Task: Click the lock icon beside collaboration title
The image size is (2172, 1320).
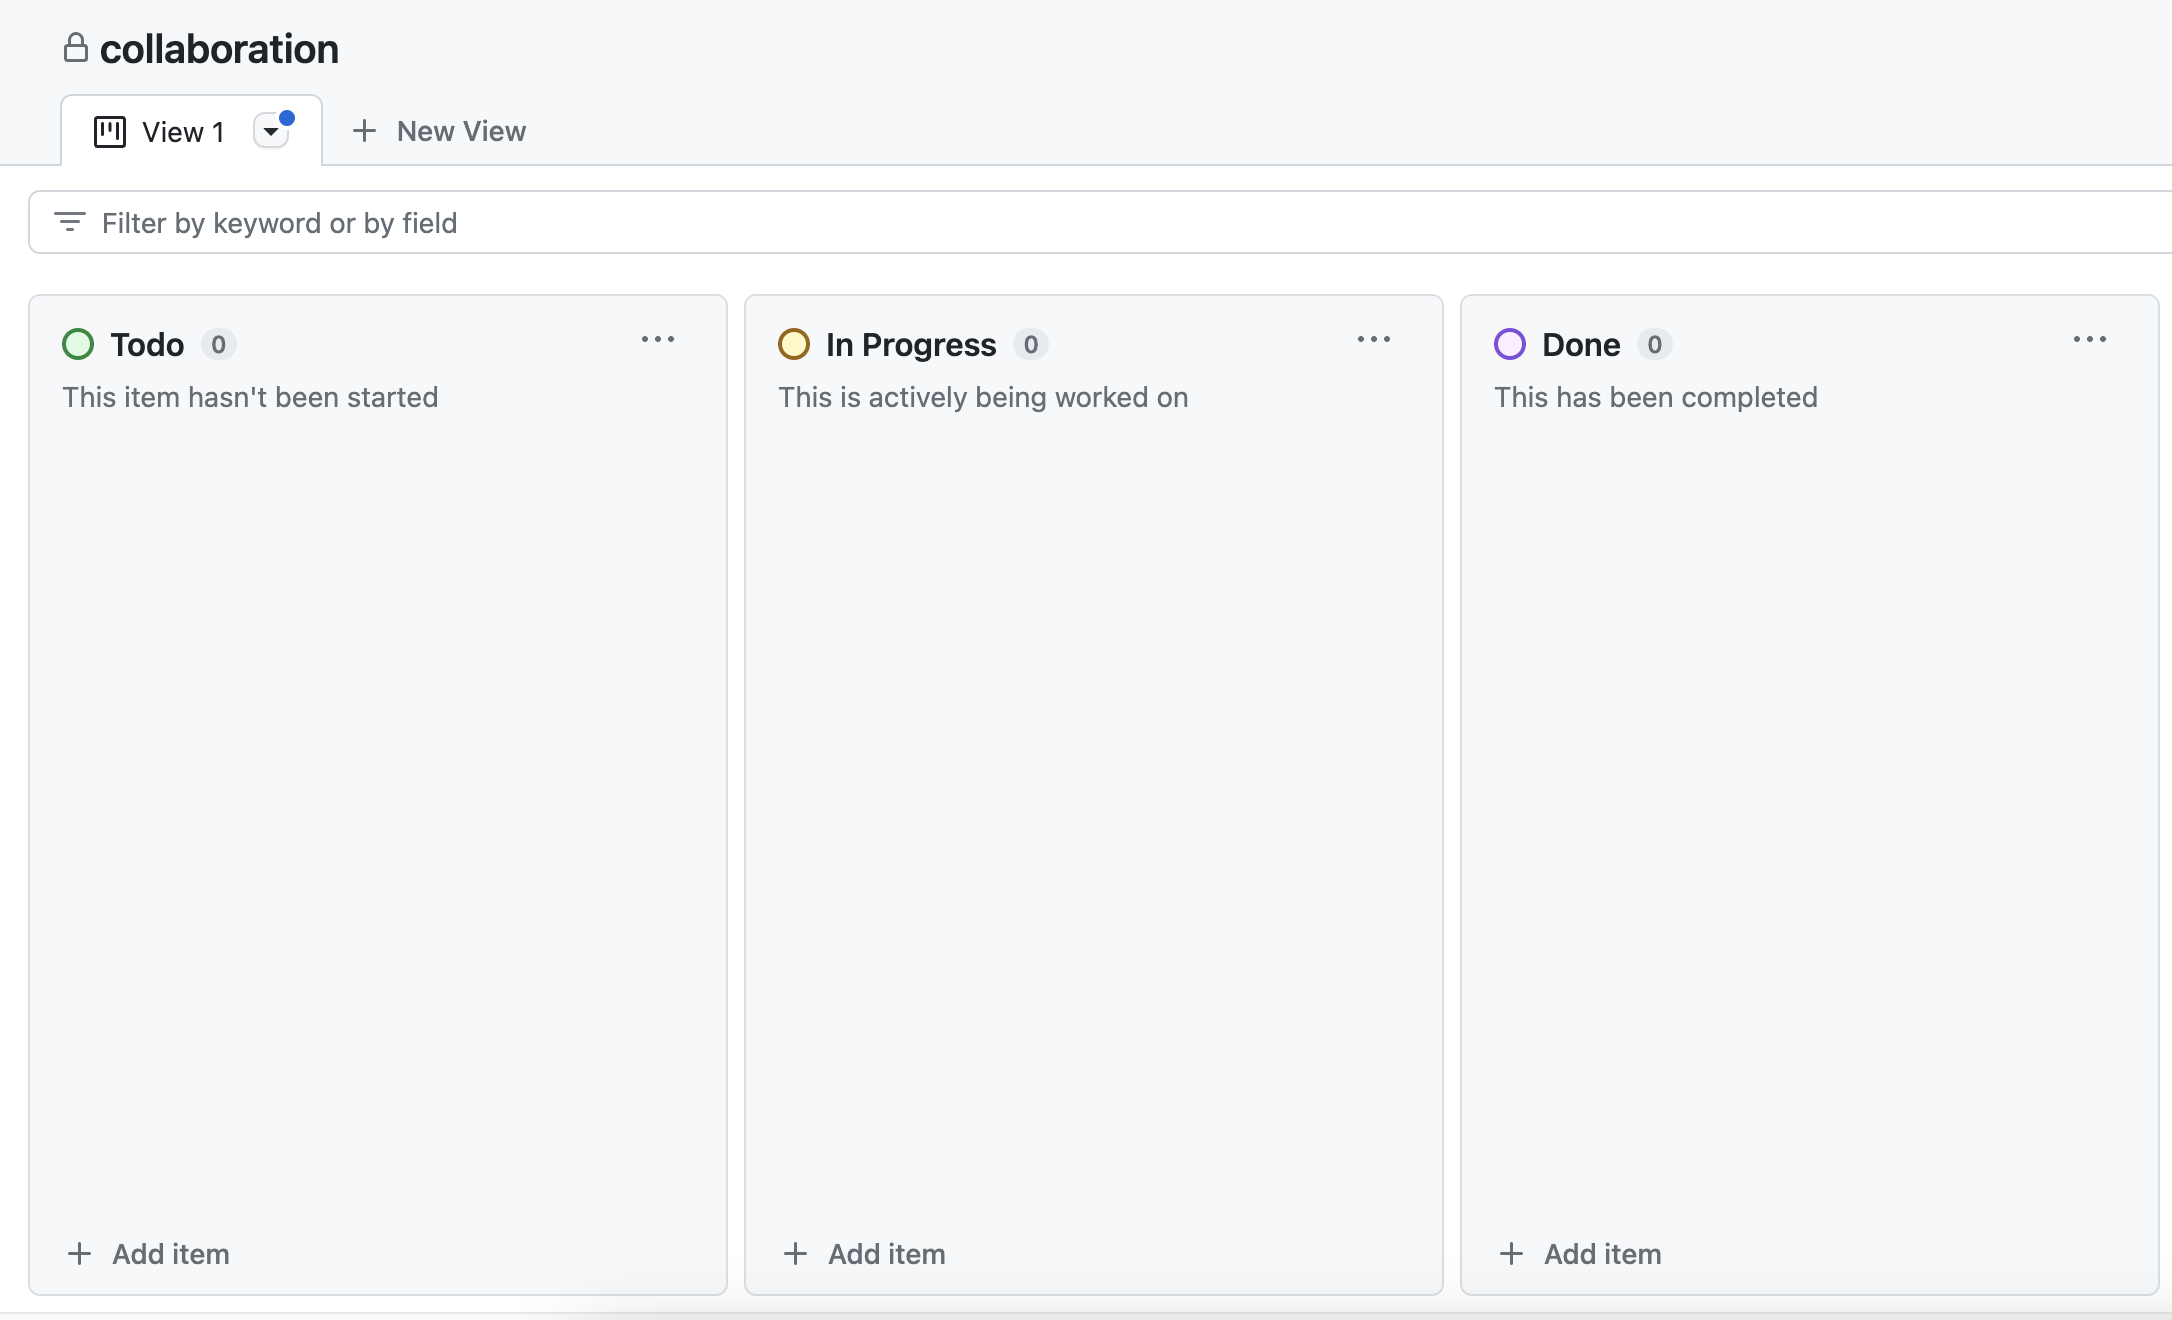Action: pyautogui.click(x=75, y=48)
